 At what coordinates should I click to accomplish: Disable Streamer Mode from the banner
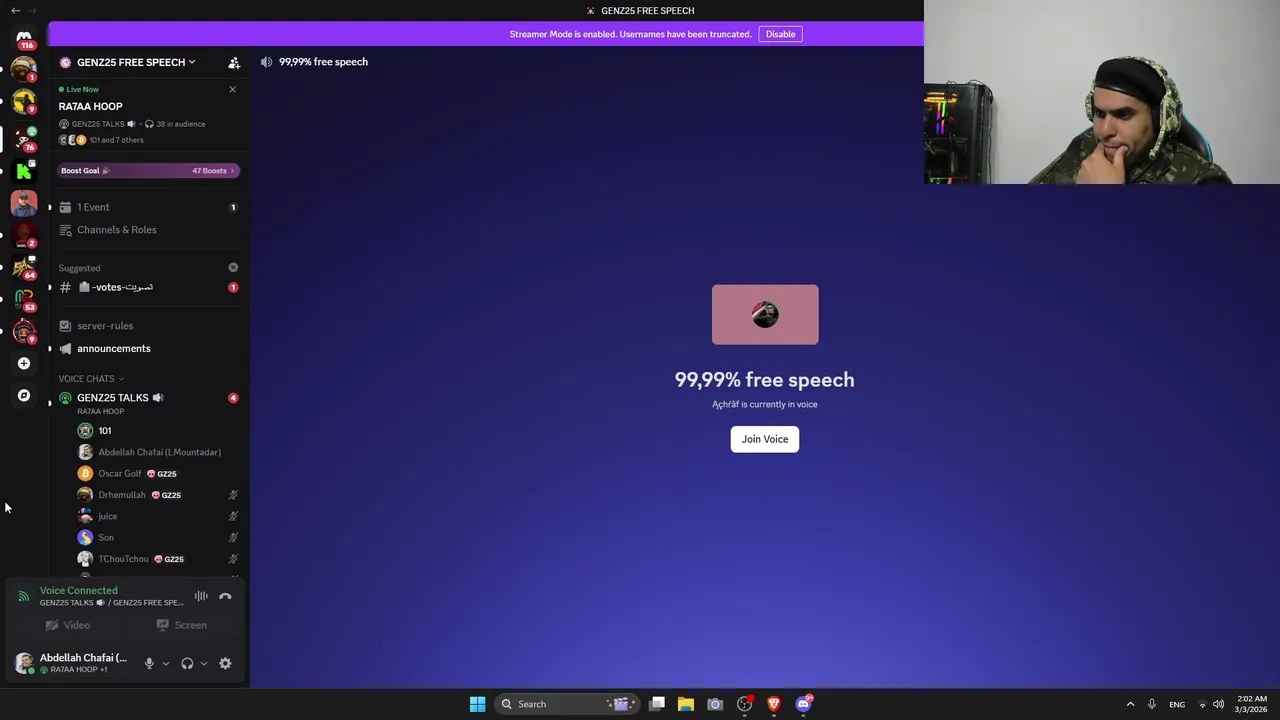point(780,34)
